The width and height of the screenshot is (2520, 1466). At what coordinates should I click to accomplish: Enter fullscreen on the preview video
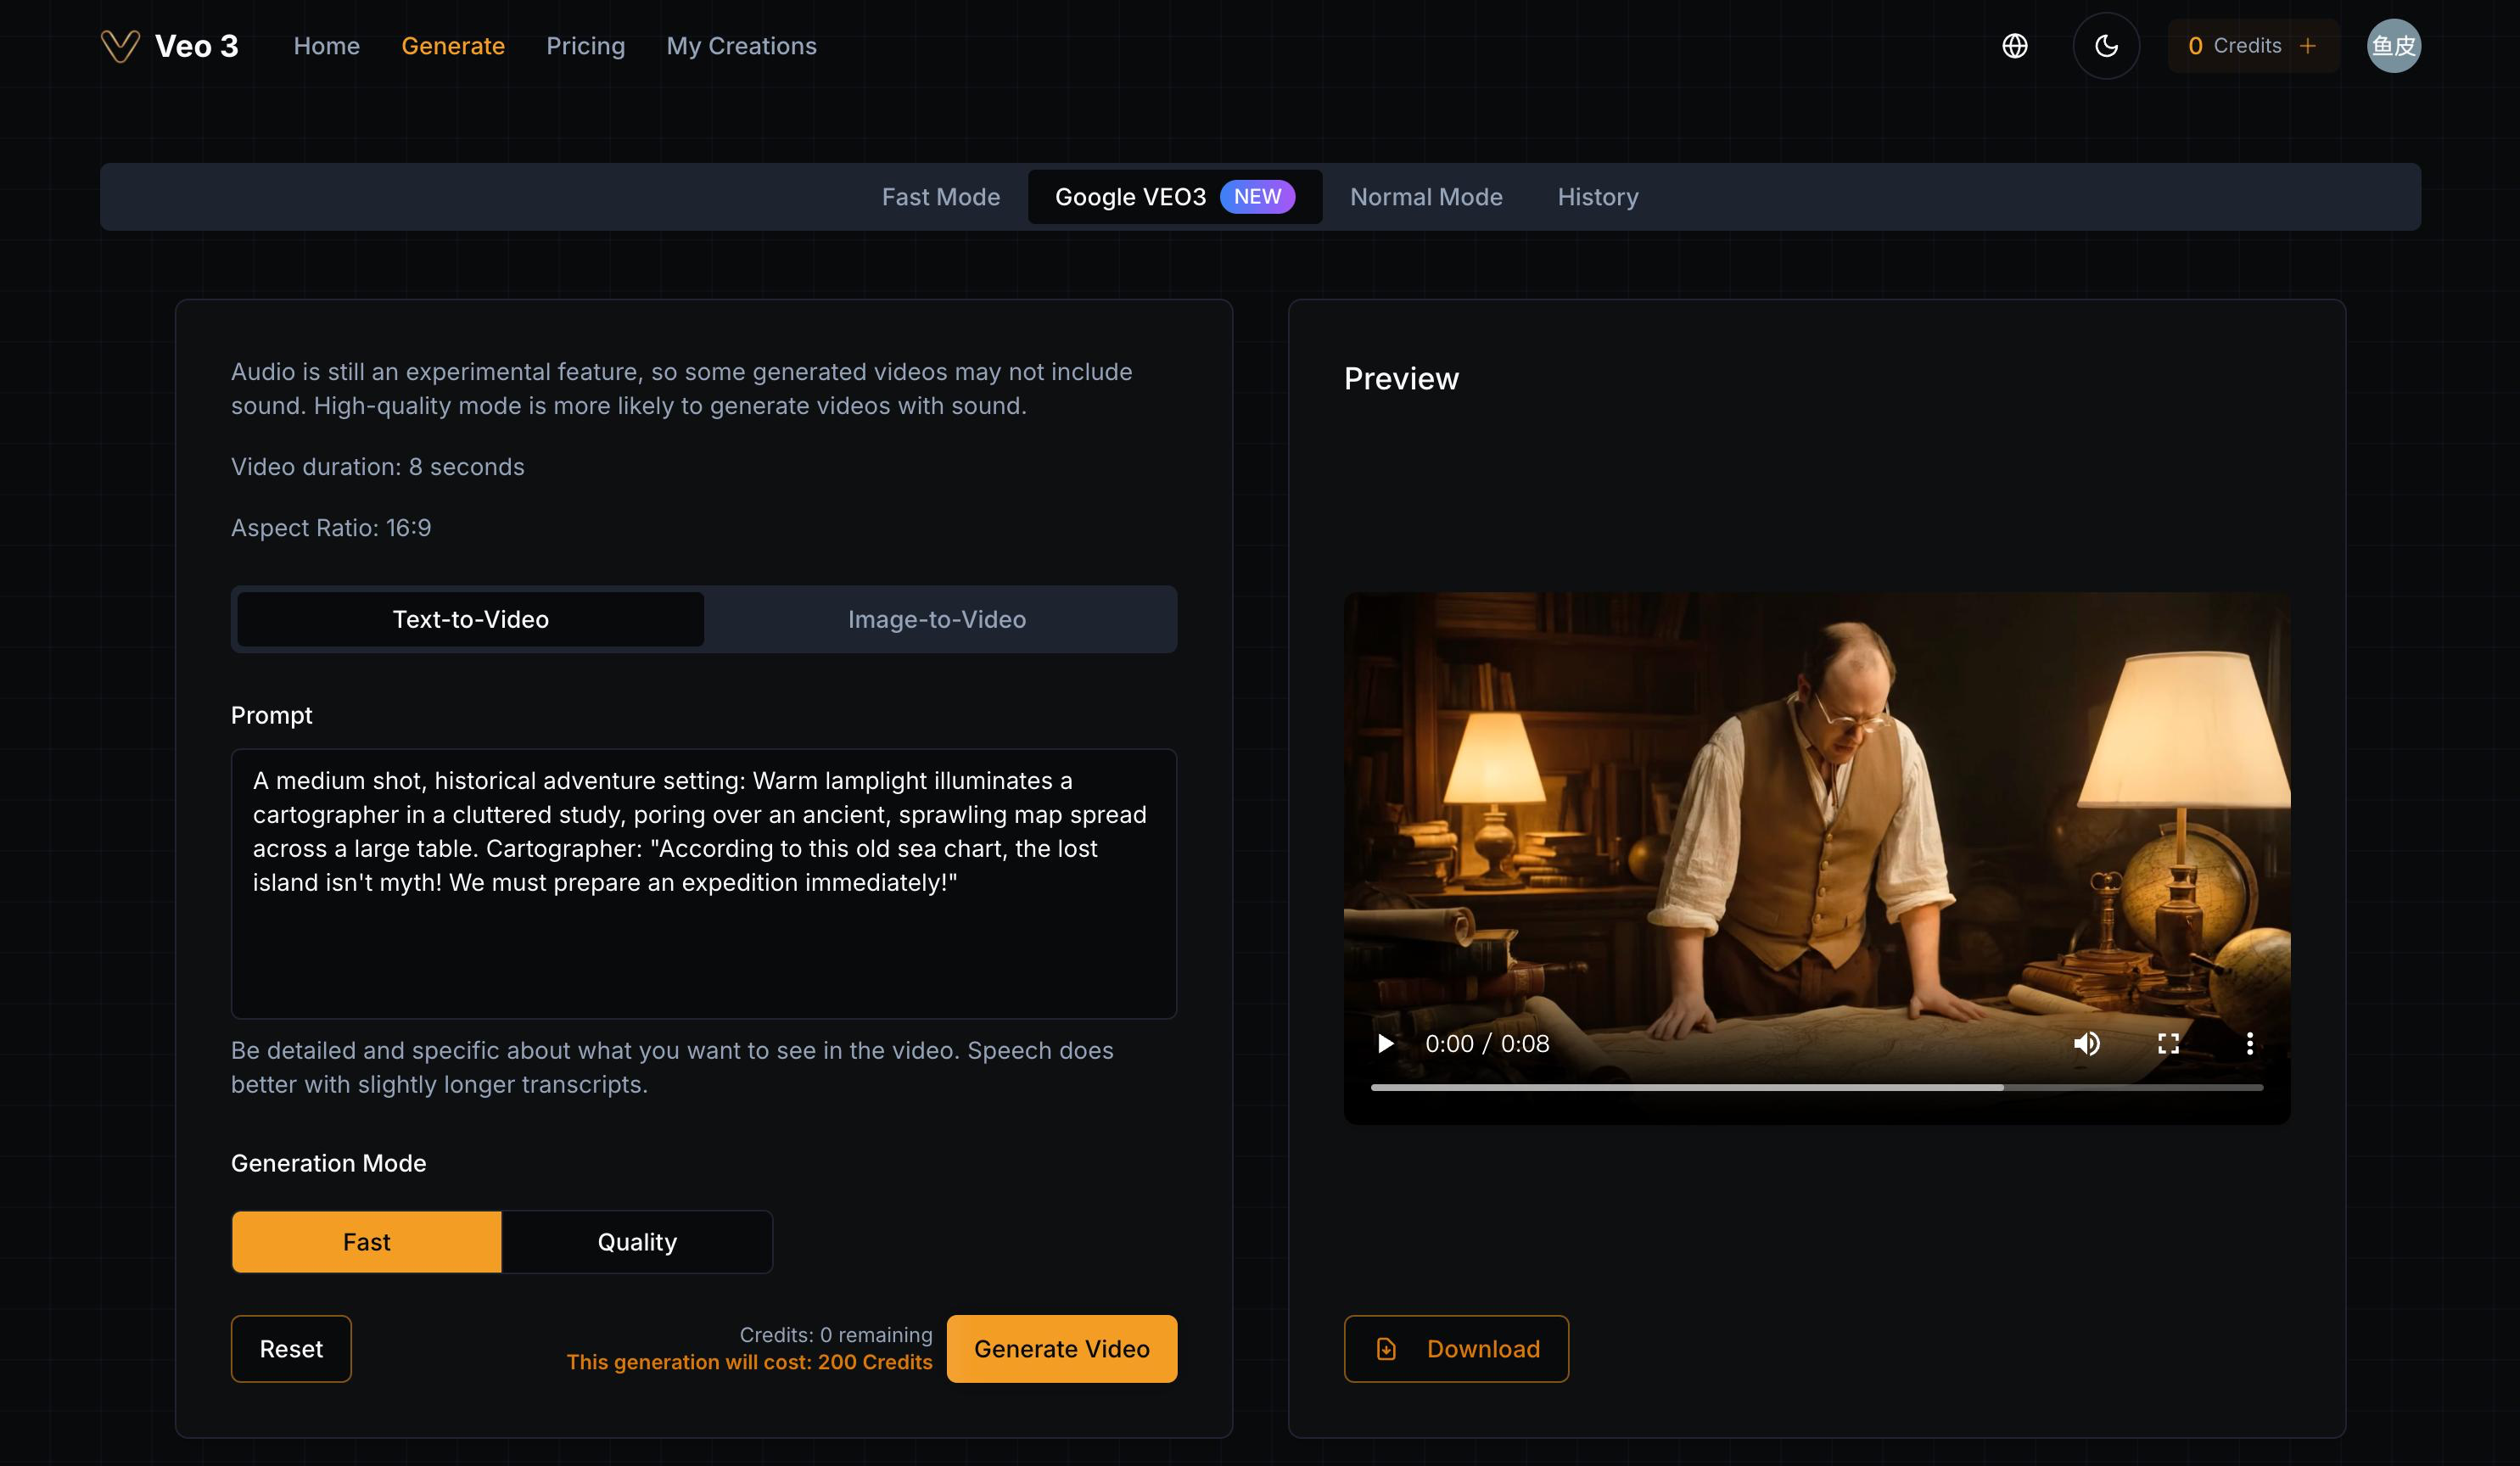coord(2168,1044)
